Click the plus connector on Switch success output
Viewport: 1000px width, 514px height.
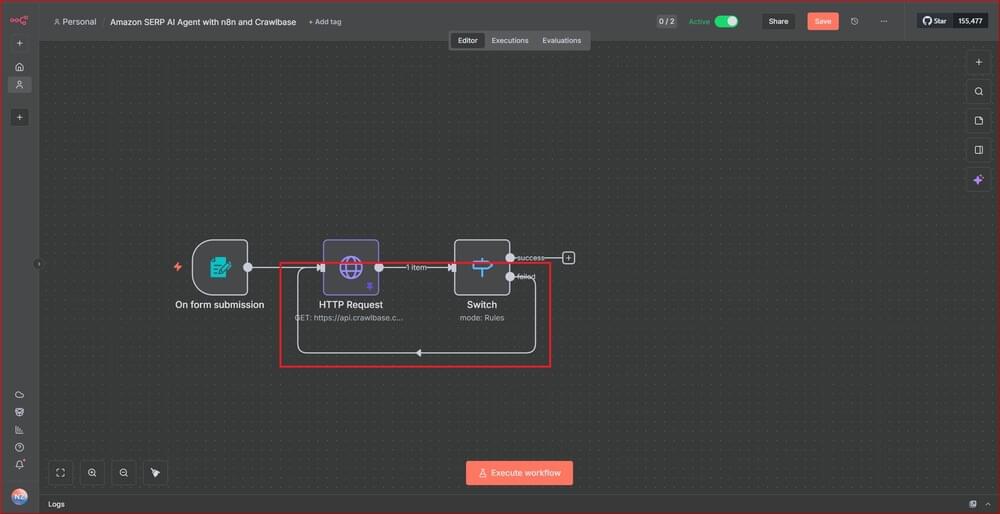coord(568,258)
